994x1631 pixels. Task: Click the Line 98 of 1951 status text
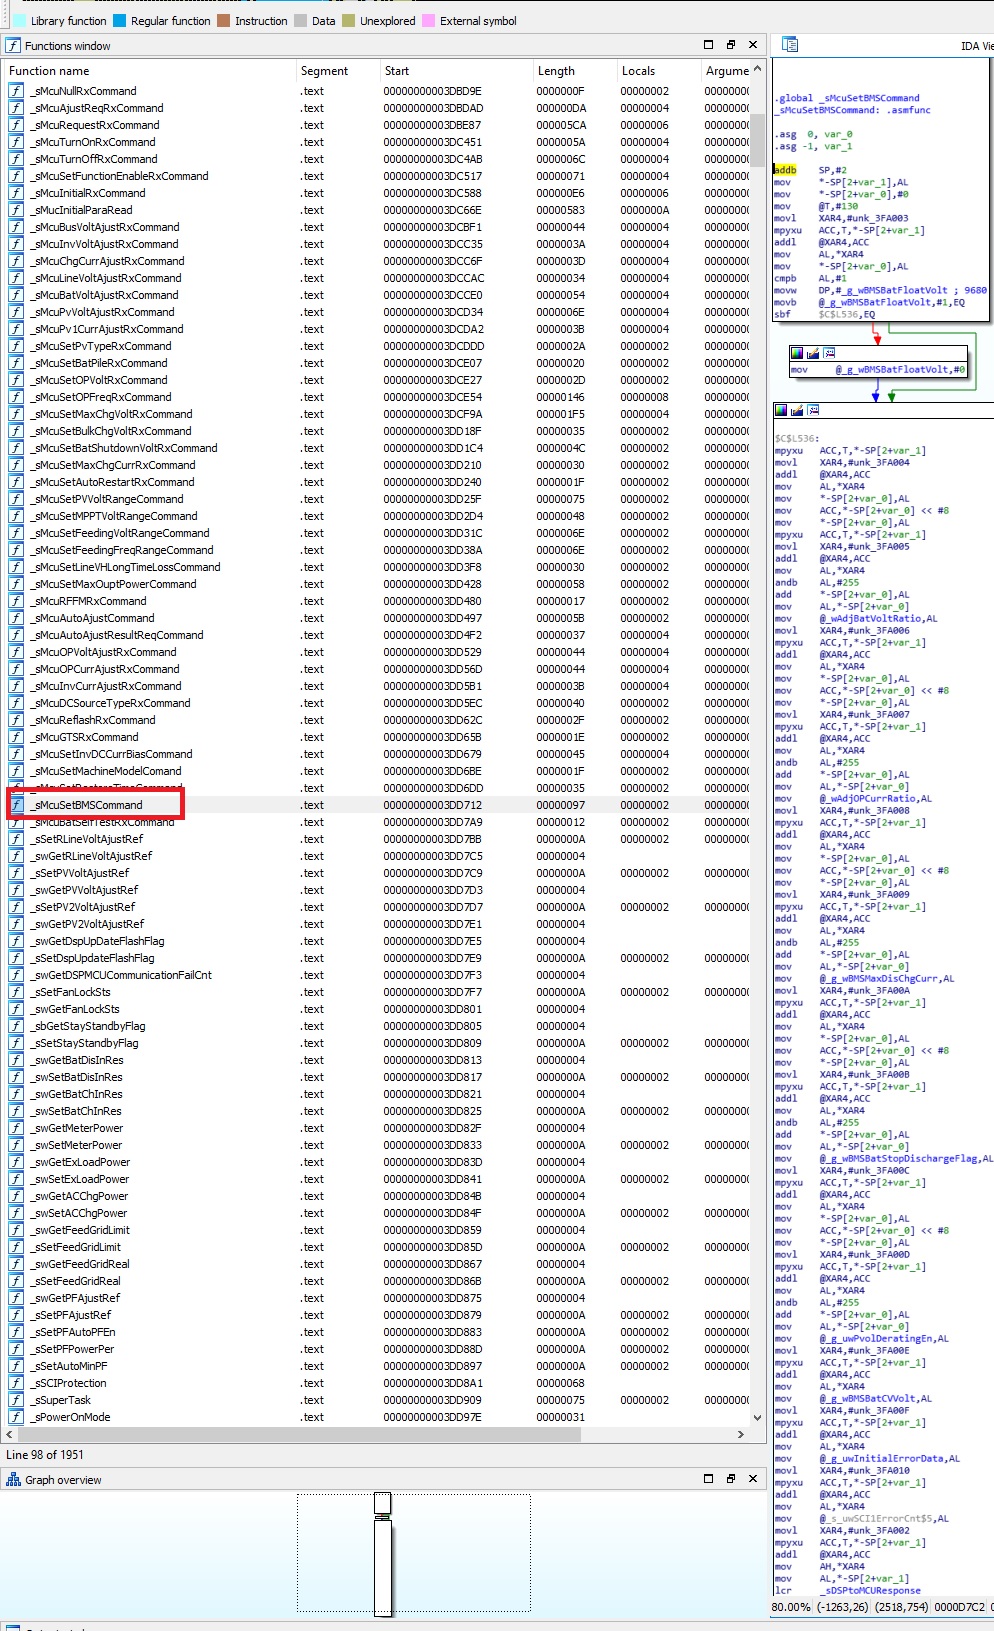[x=45, y=1455]
